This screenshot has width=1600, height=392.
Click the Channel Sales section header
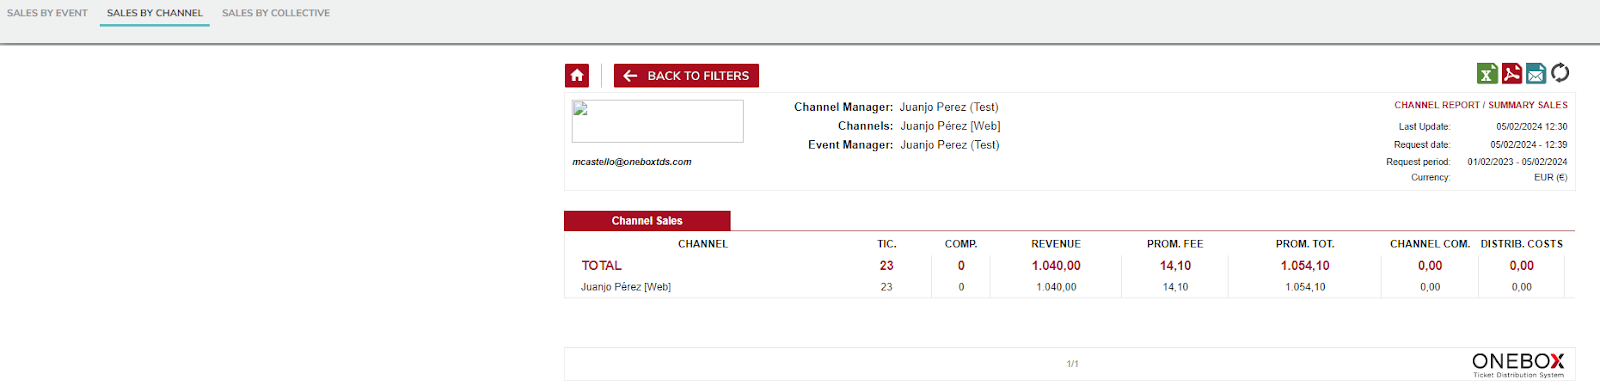[647, 221]
